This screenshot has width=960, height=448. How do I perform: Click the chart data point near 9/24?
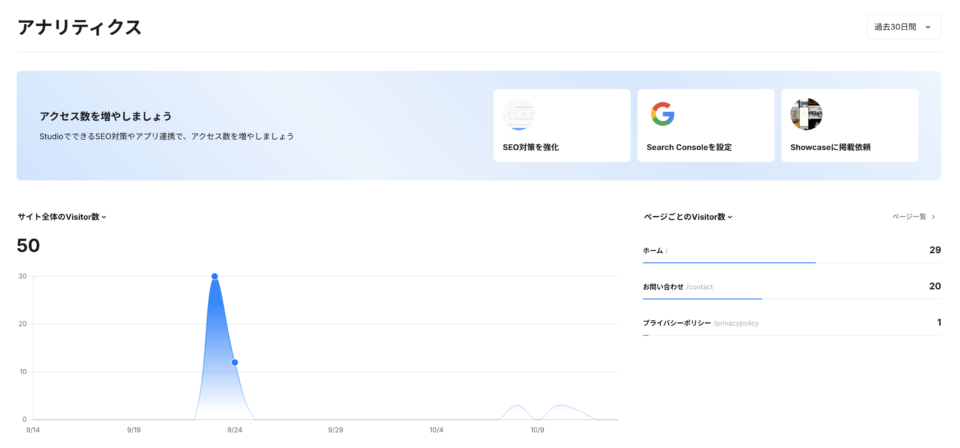pos(234,362)
